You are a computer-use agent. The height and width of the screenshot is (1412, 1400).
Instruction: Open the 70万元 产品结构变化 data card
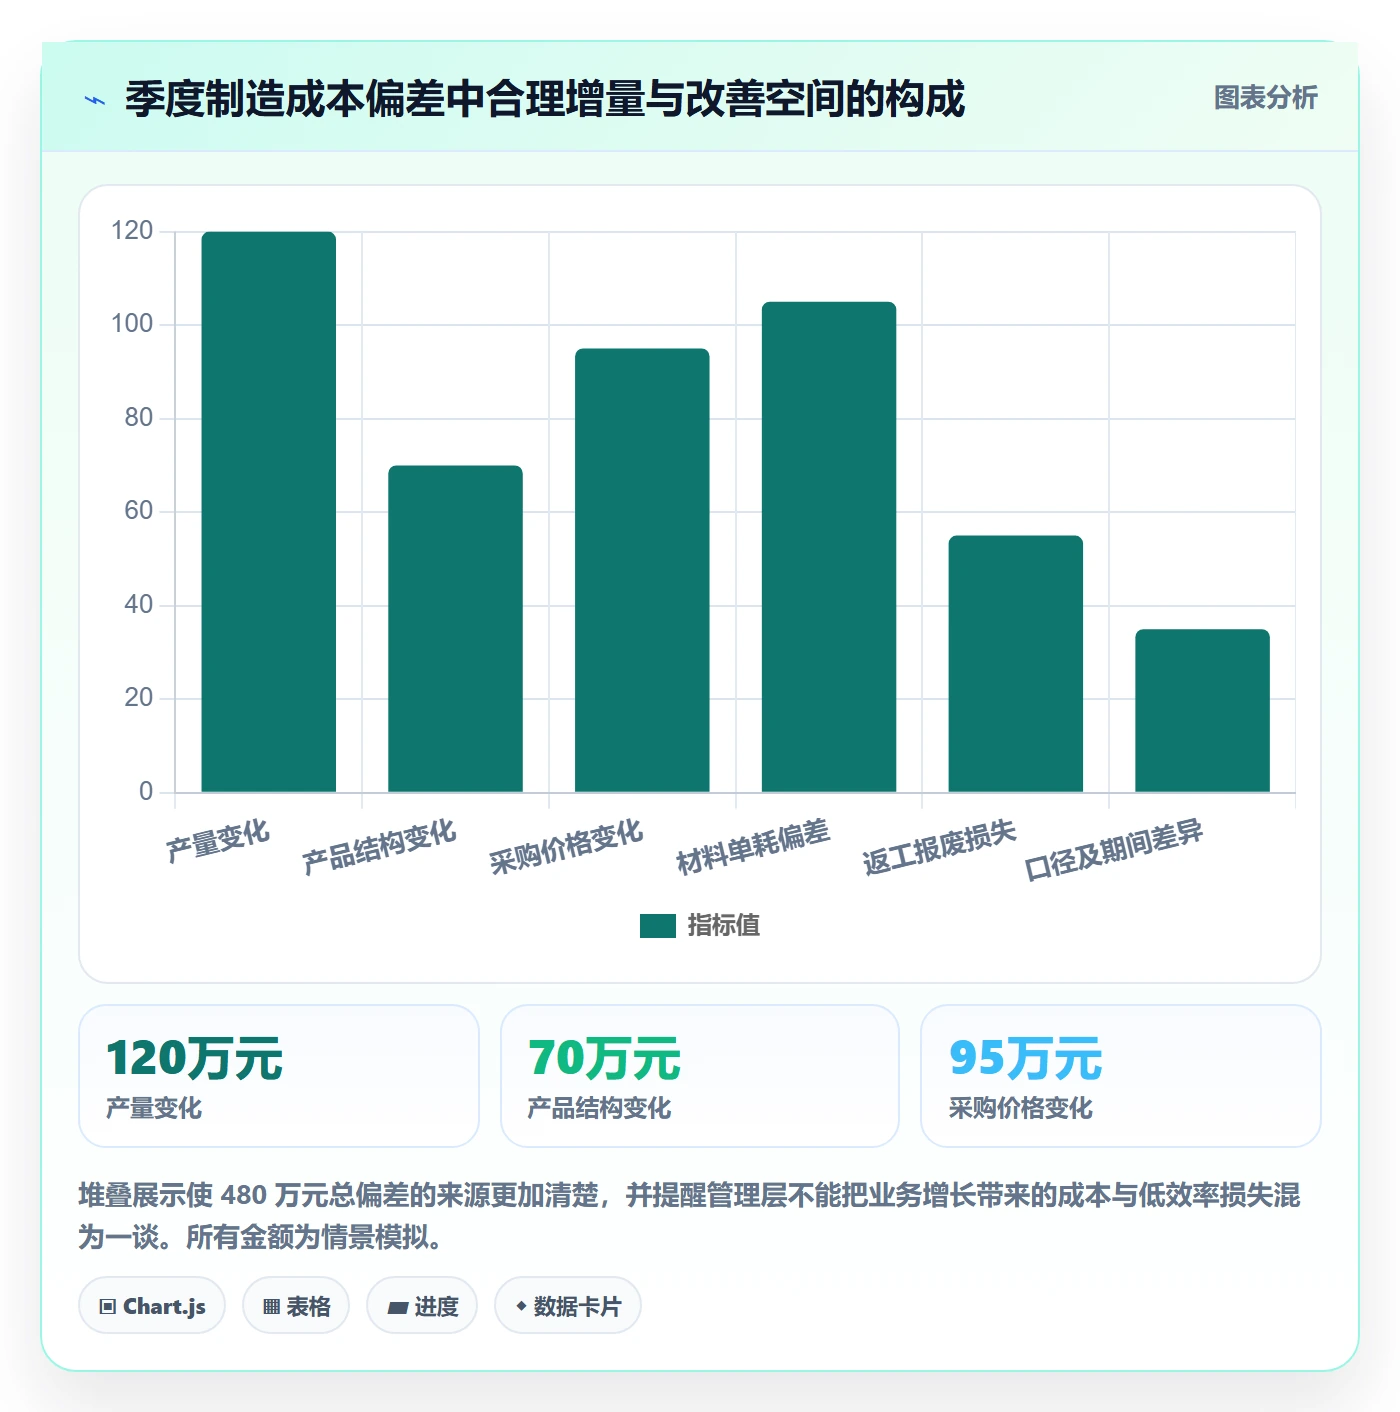(700, 1076)
